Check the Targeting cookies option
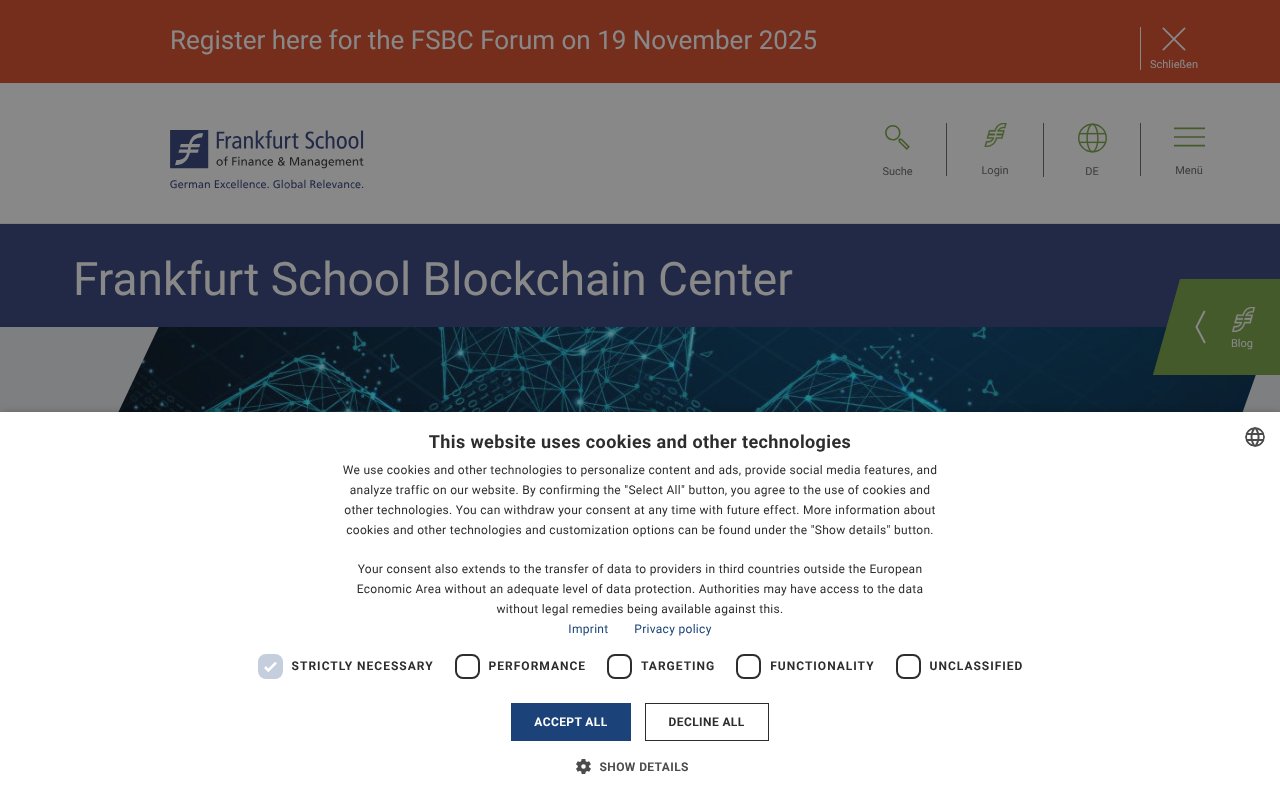The image size is (1280, 800). [620, 666]
